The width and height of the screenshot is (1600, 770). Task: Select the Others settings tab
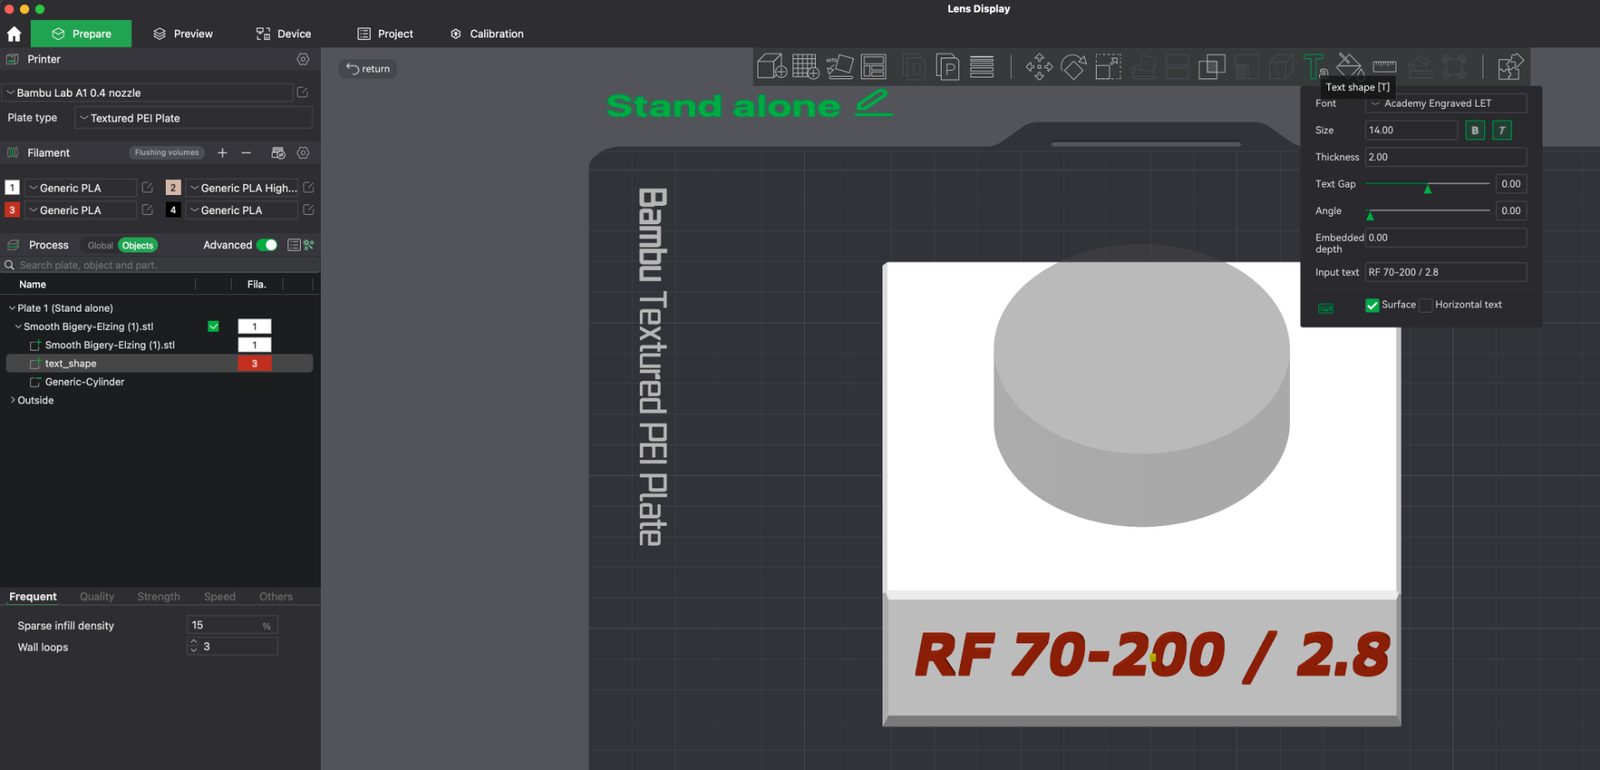276,597
